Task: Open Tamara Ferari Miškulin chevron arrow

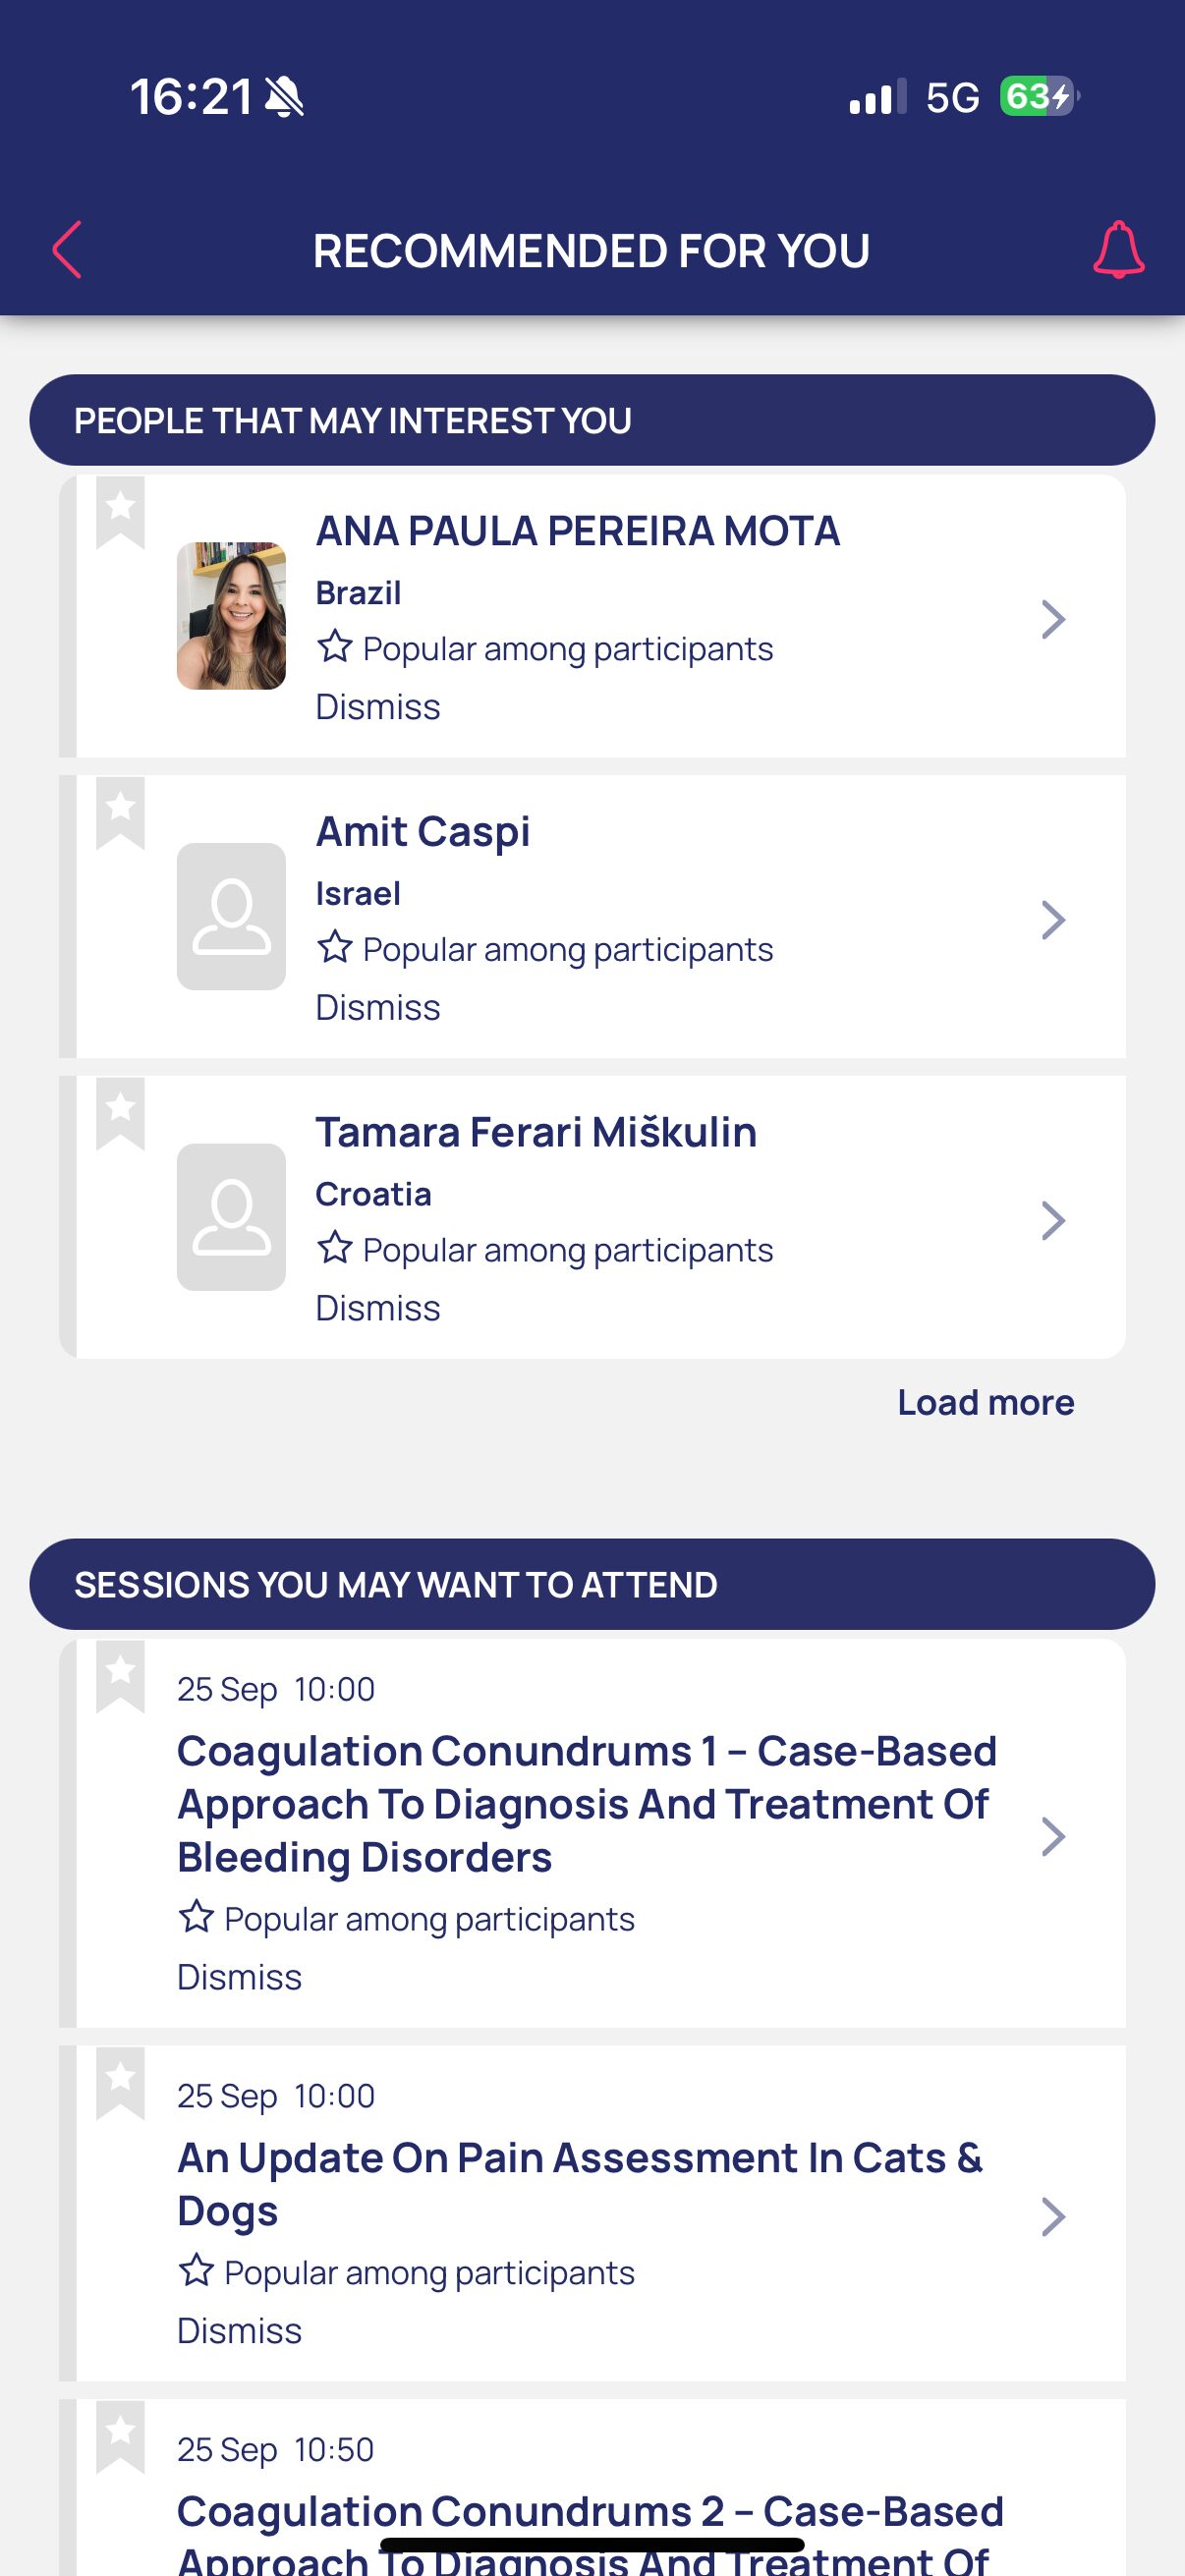Action: (1053, 1220)
